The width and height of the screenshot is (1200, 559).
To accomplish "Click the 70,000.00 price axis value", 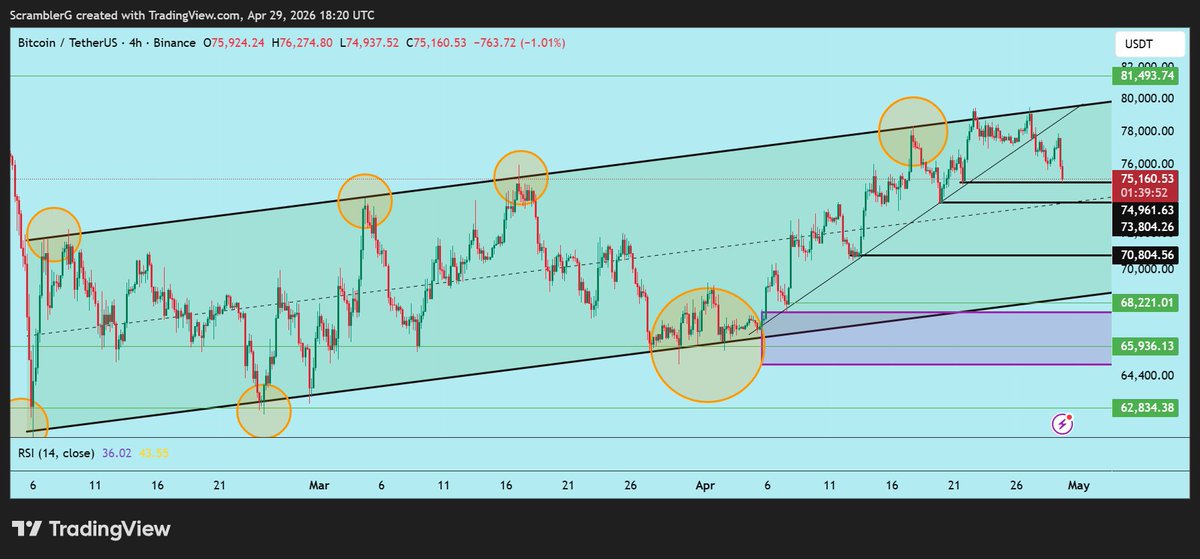I will coord(1146,269).
